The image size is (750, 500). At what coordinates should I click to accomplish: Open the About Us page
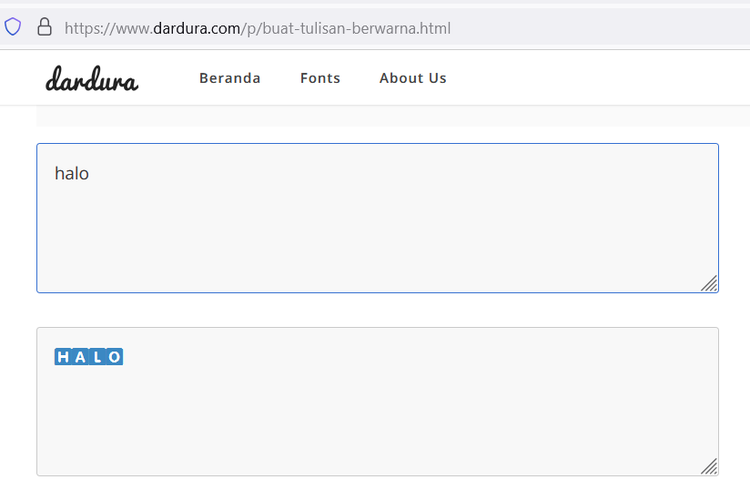click(x=413, y=78)
